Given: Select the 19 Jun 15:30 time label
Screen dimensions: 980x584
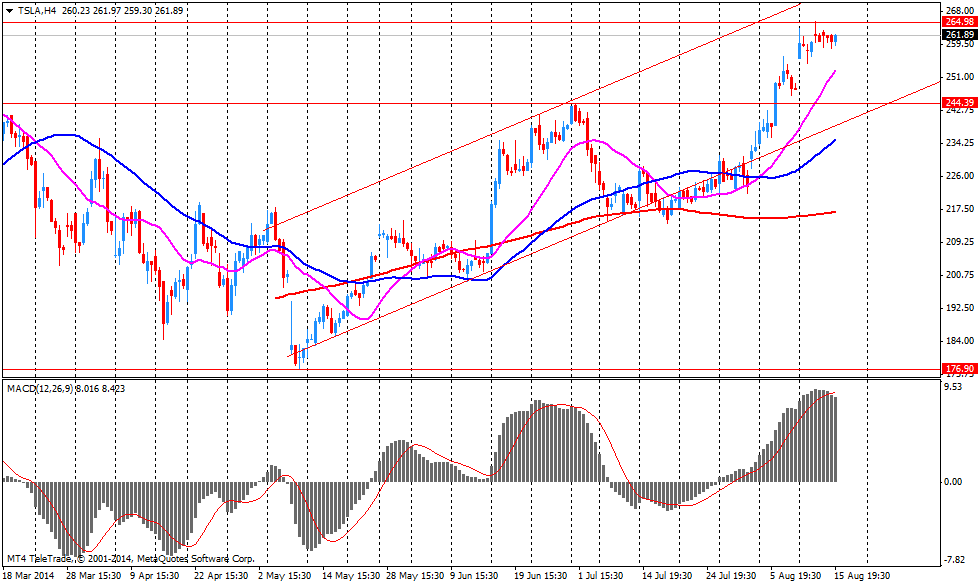Looking at the screenshot, I should point(541,575).
